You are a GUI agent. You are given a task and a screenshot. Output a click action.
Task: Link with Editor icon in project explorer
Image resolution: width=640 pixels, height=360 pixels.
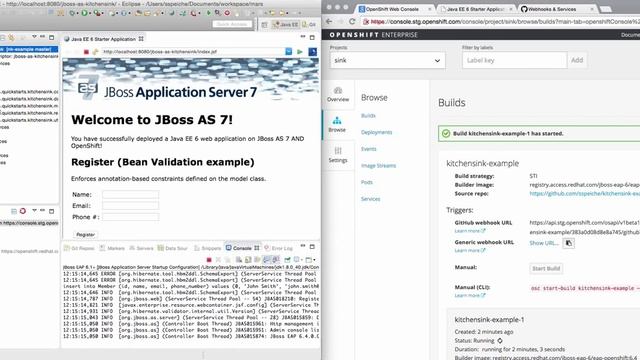pyautogui.click(x=12, y=38)
